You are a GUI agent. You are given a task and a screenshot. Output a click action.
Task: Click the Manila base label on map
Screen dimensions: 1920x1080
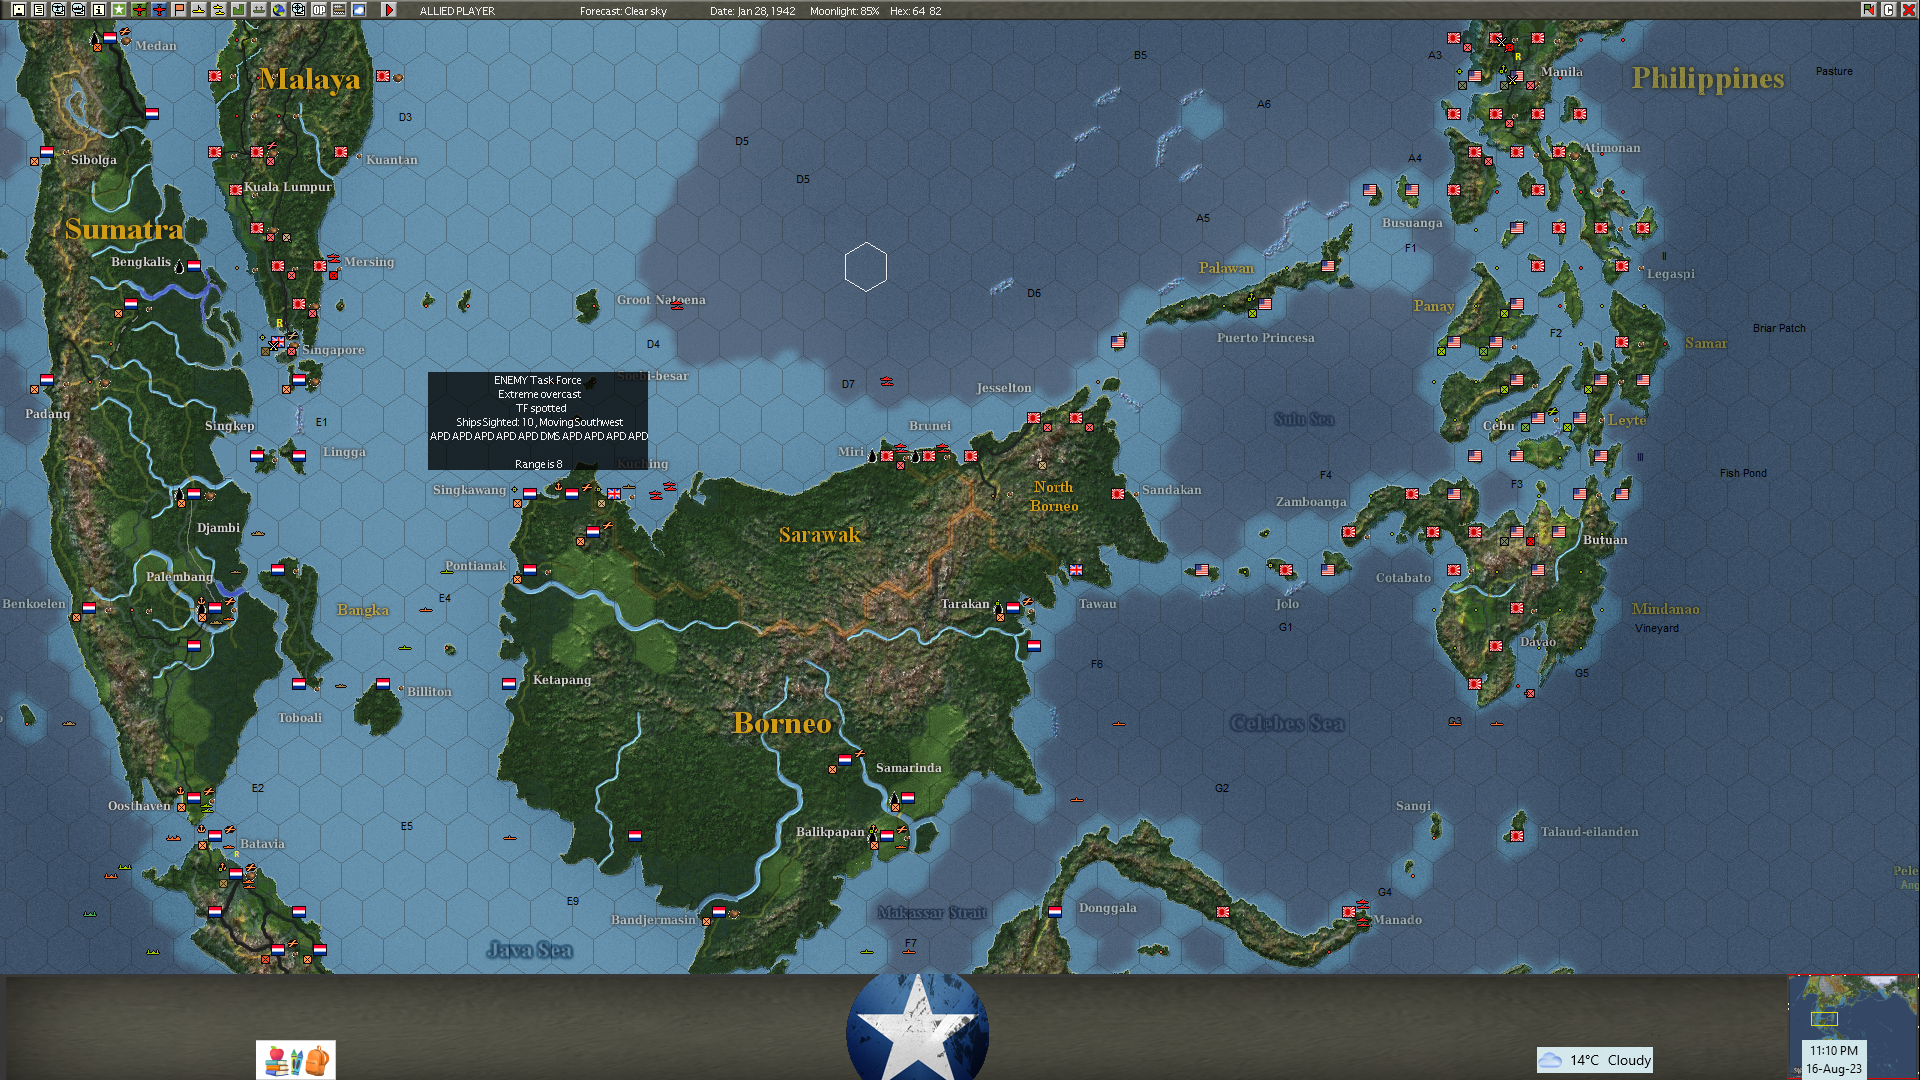pos(1561,72)
